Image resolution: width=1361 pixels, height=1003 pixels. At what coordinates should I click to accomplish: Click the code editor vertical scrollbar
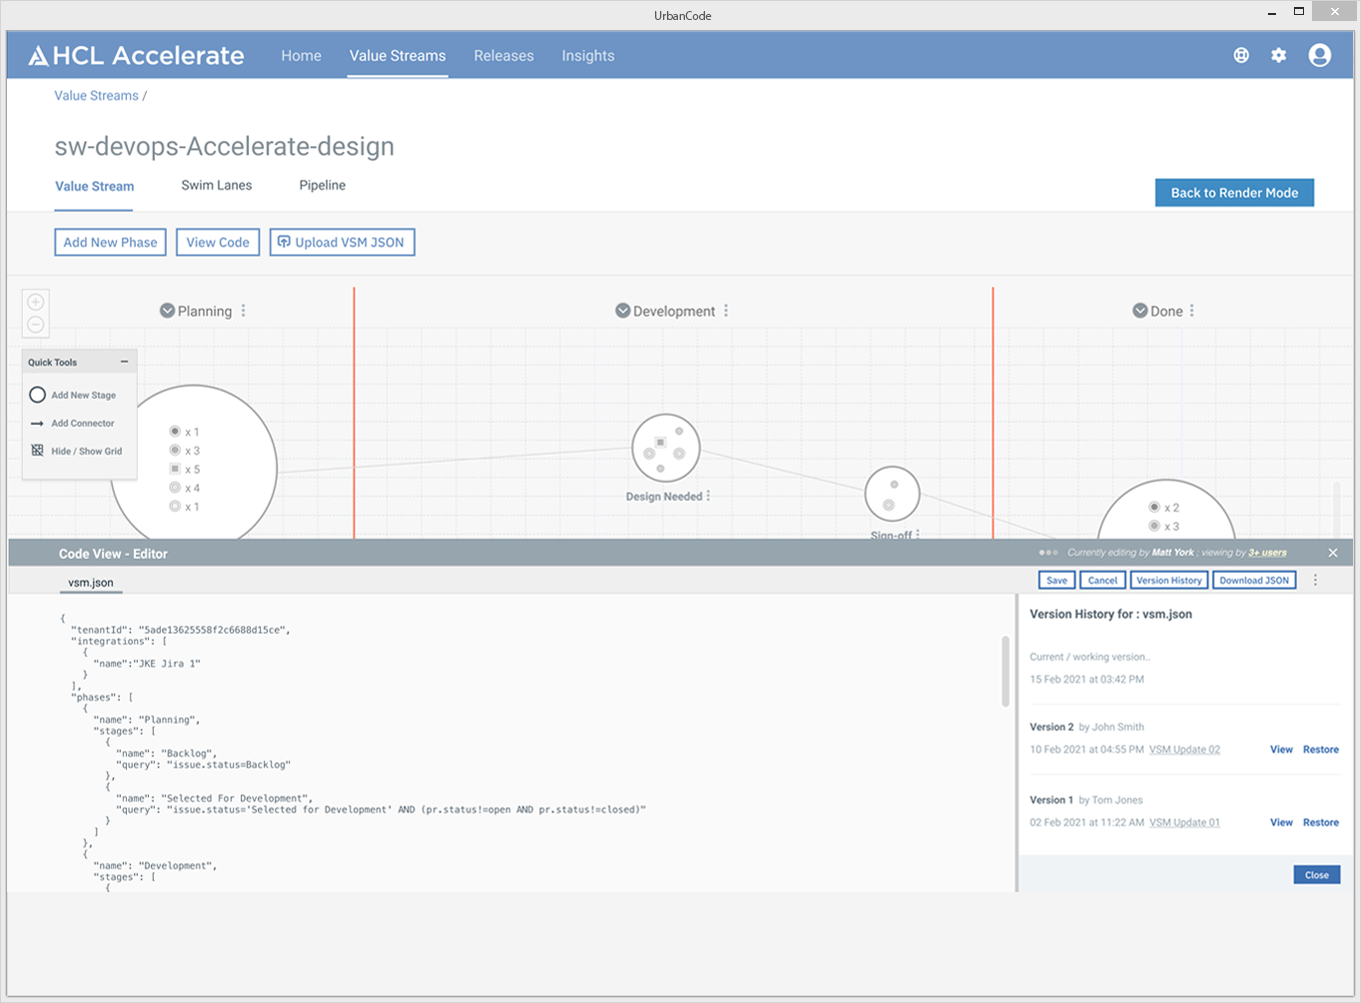pos(1005,670)
